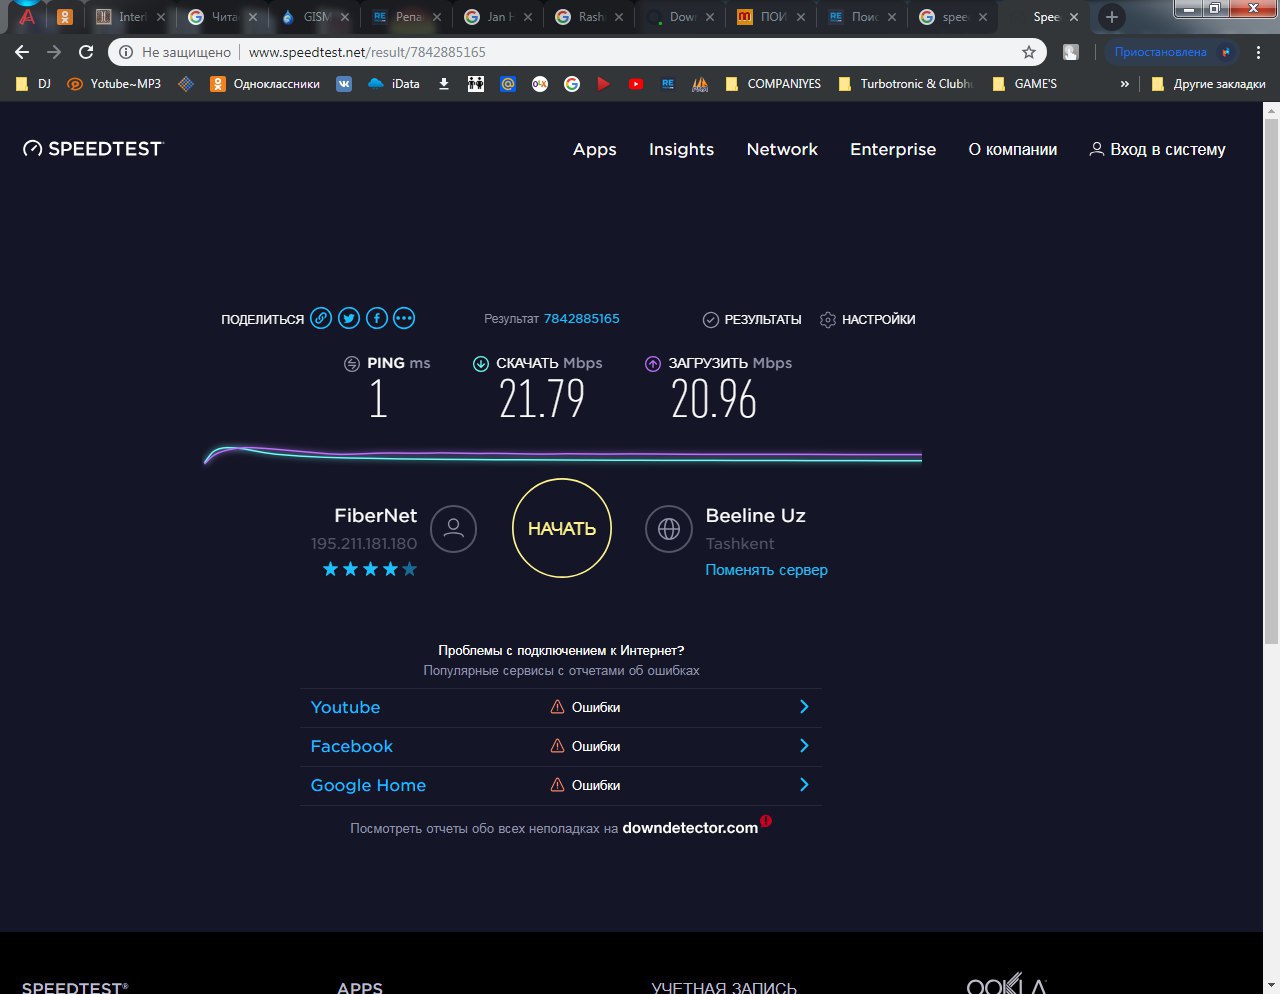1280x994 pixels.
Task: Click Вход в систему sign-in link
Action: (1157, 149)
